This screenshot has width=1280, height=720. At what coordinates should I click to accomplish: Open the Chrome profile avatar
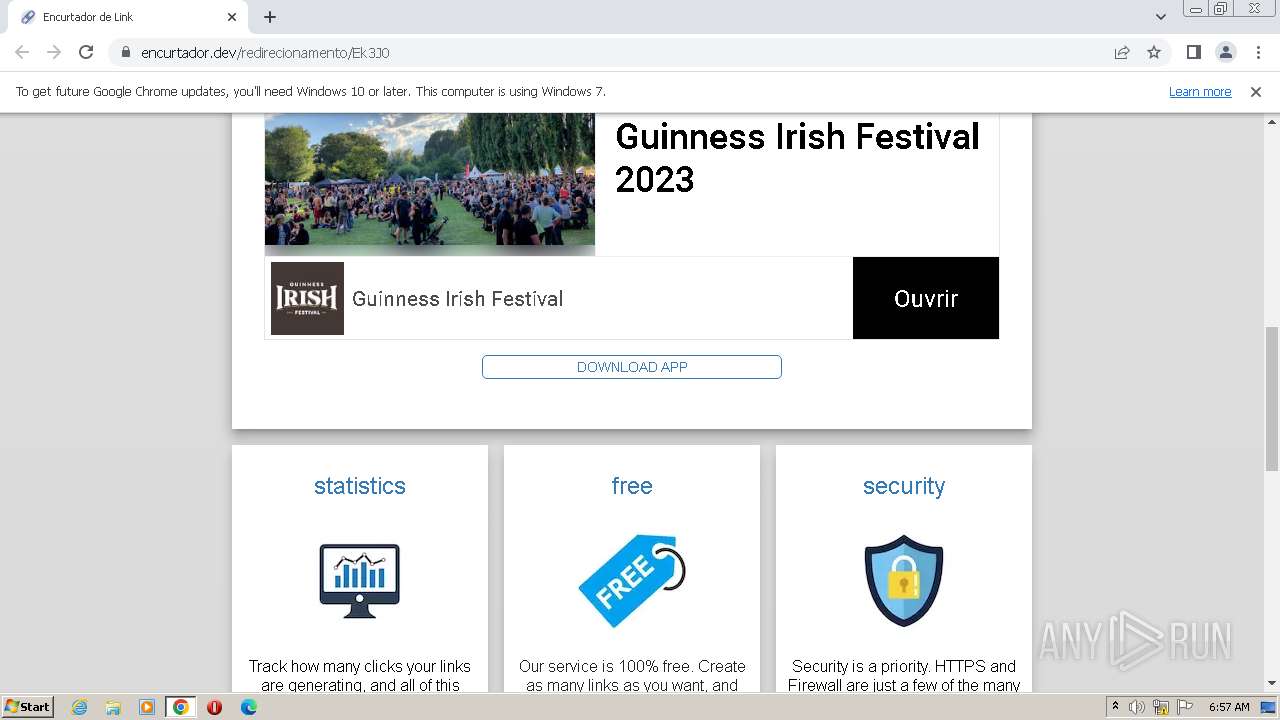point(1225,52)
